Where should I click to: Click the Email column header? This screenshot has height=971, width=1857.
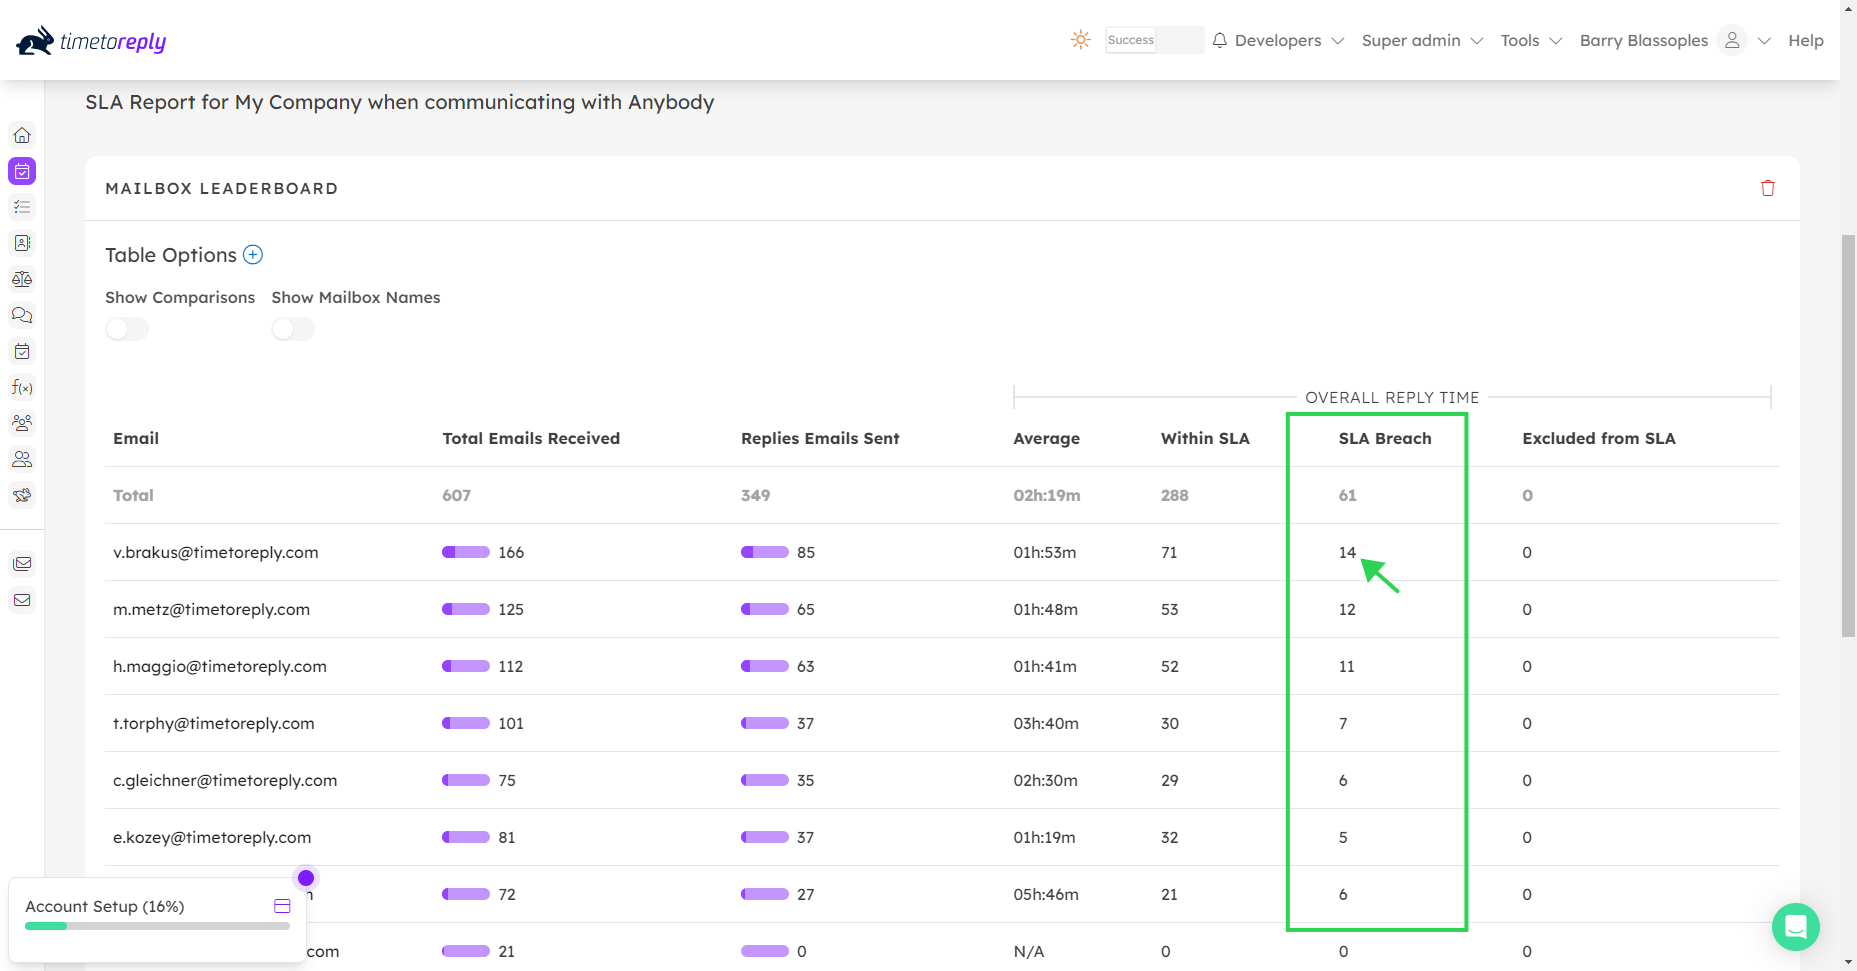coord(136,438)
